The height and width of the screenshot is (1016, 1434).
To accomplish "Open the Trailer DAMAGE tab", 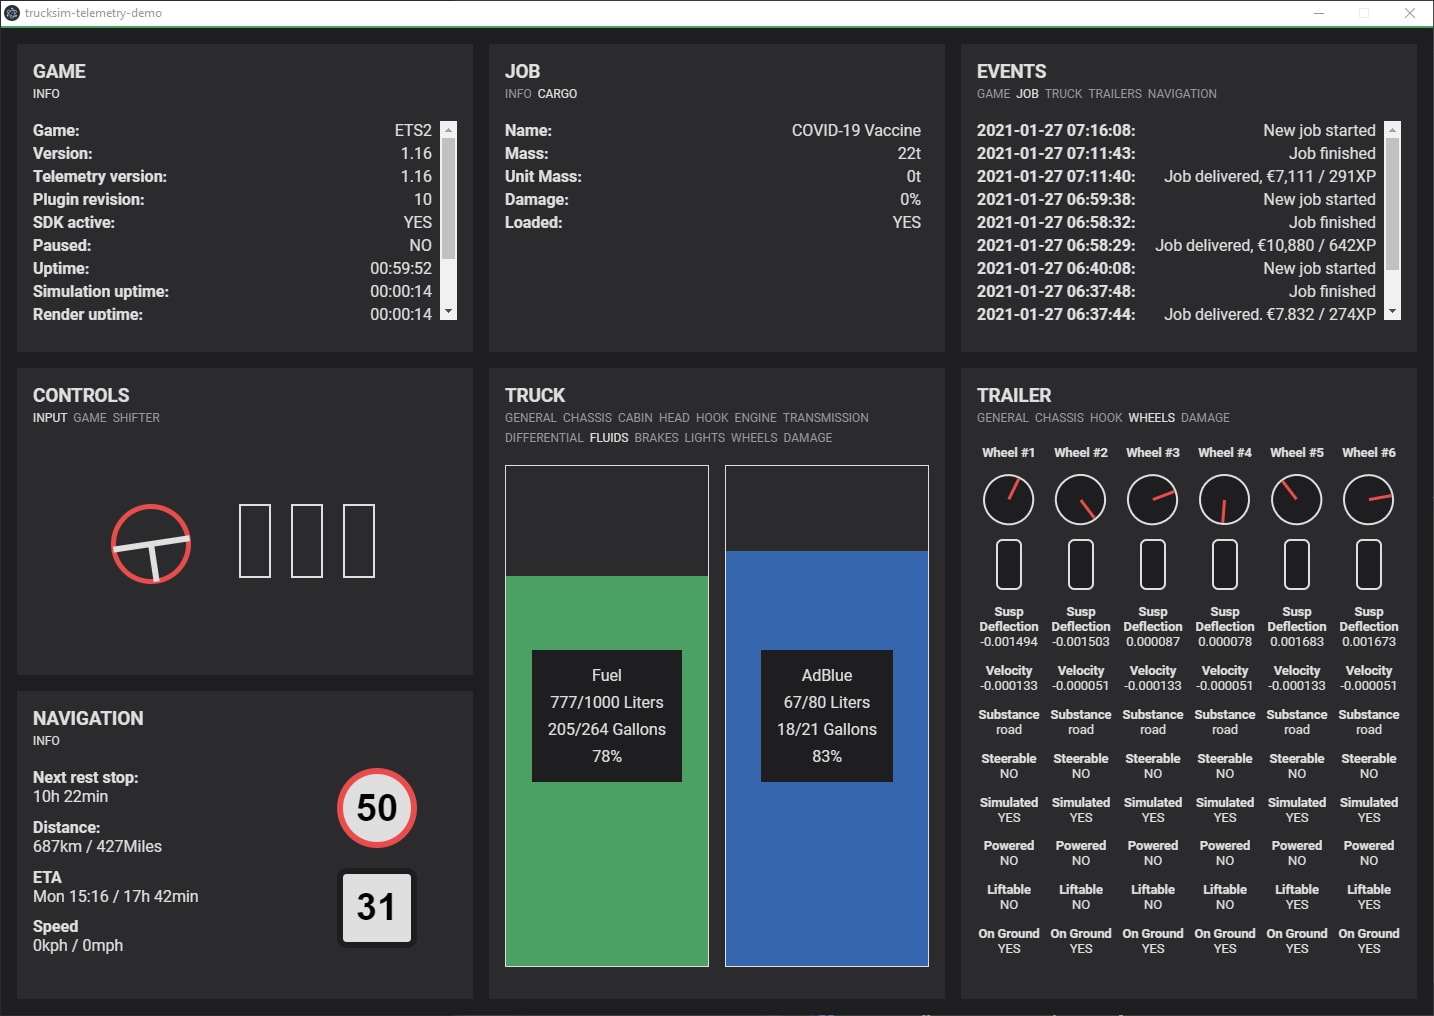I will [1205, 418].
